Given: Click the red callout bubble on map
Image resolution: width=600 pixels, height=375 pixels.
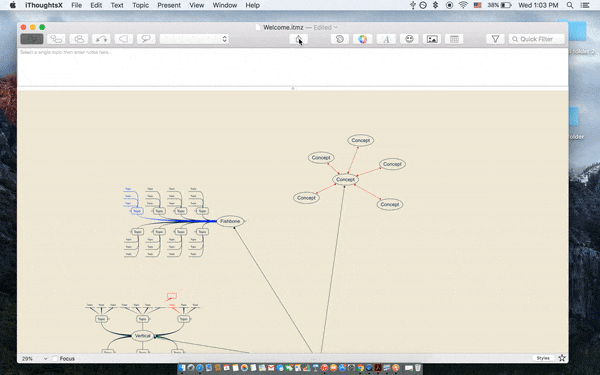Looking at the screenshot, I should (x=172, y=296).
